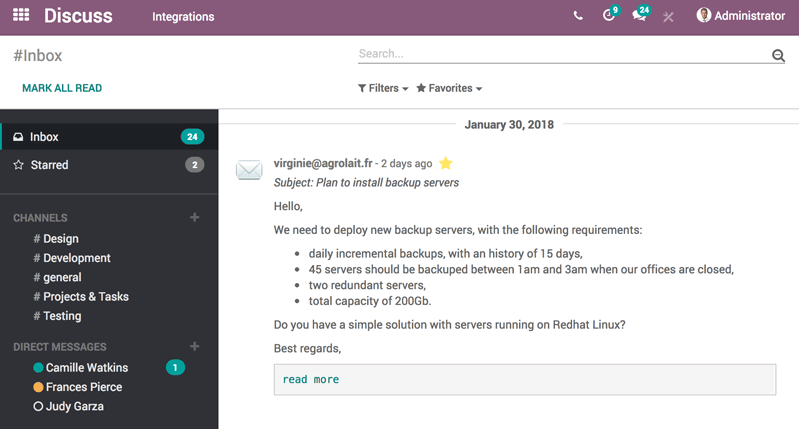Click the 'Hello,' greeting line
799x429 pixels.
(x=288, y=206)
